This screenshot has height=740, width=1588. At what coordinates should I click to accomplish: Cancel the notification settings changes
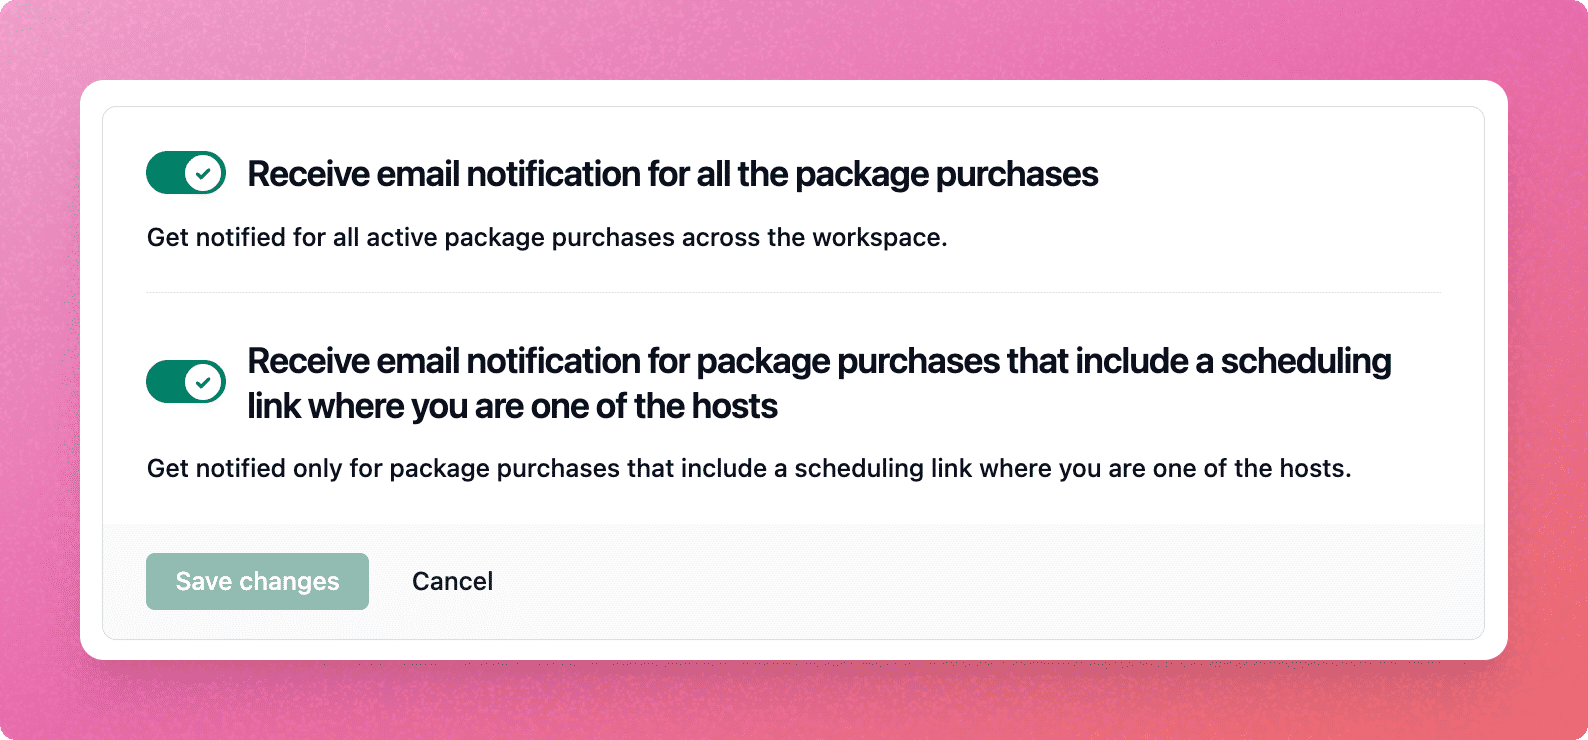452,581
